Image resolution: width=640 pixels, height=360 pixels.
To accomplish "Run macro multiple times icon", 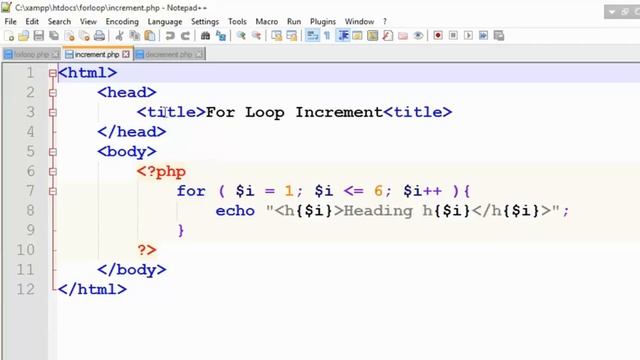I will (483, 36).
